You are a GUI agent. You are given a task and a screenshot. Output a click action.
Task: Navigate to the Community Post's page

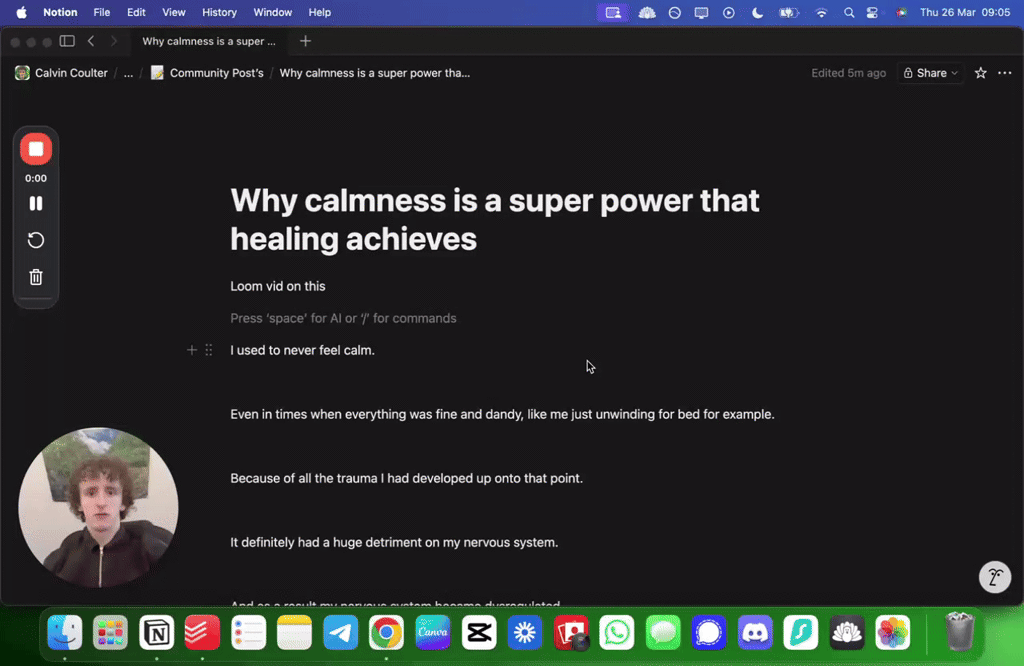click(x=215, y=72)
